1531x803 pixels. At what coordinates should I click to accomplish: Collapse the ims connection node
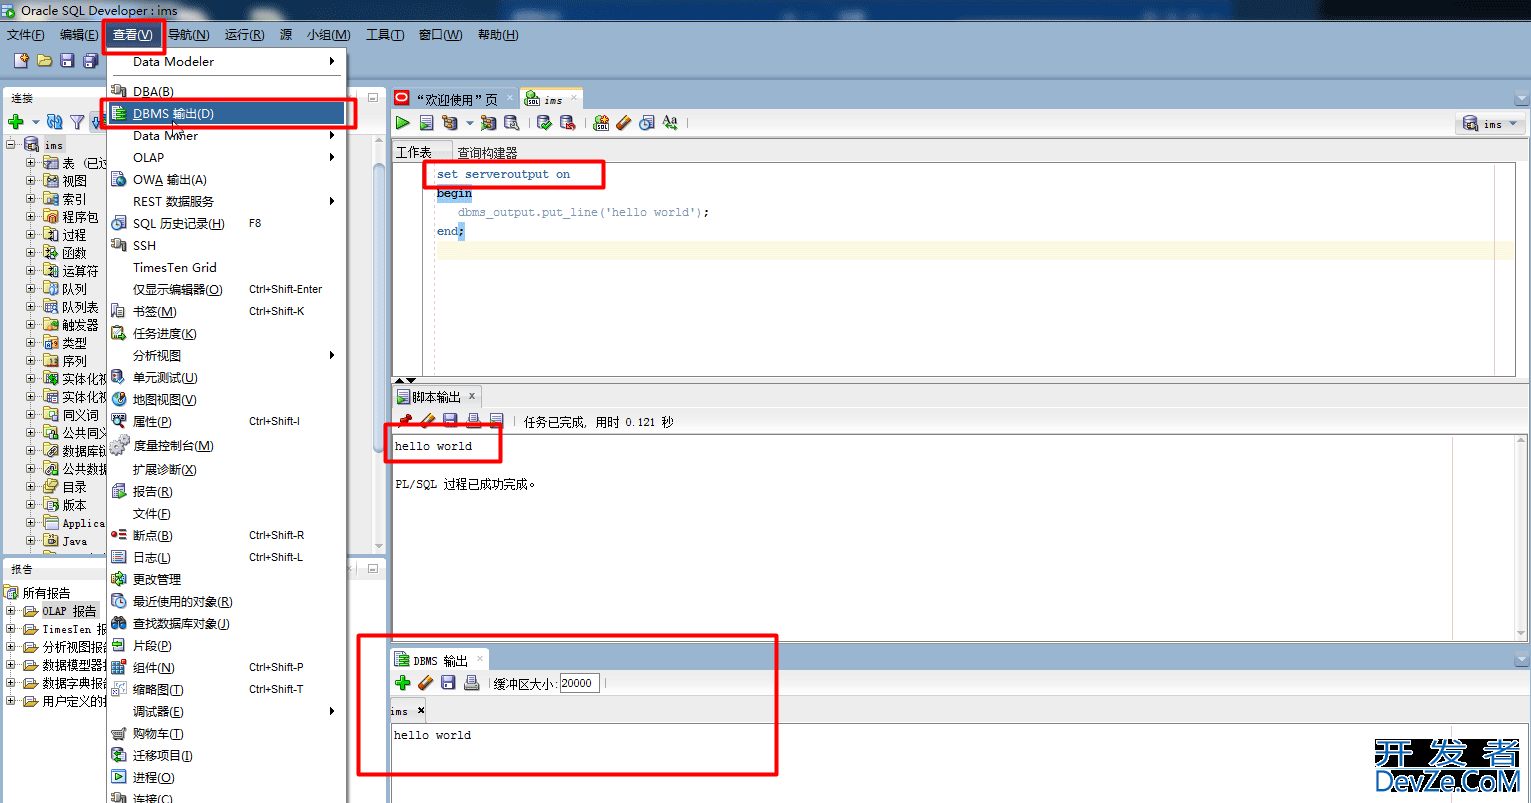(11, 145)
